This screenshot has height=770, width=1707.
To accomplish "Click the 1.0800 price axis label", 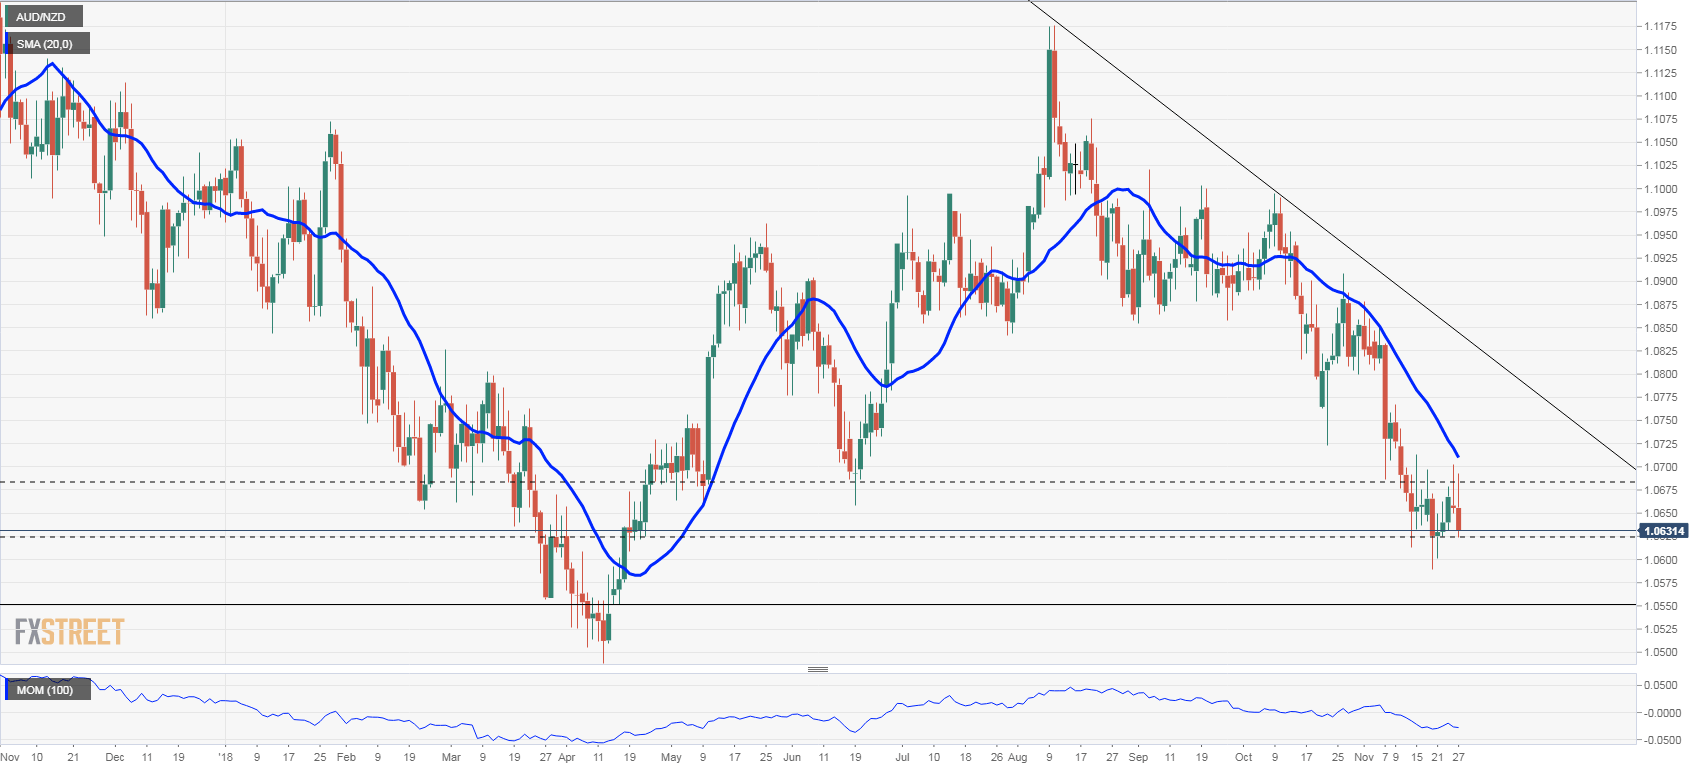I will click(x=1660, y=374).
